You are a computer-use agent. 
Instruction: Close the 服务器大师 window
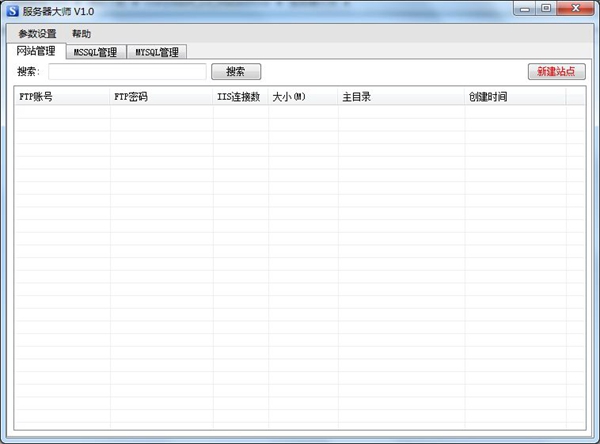click(x=576, y=8)
